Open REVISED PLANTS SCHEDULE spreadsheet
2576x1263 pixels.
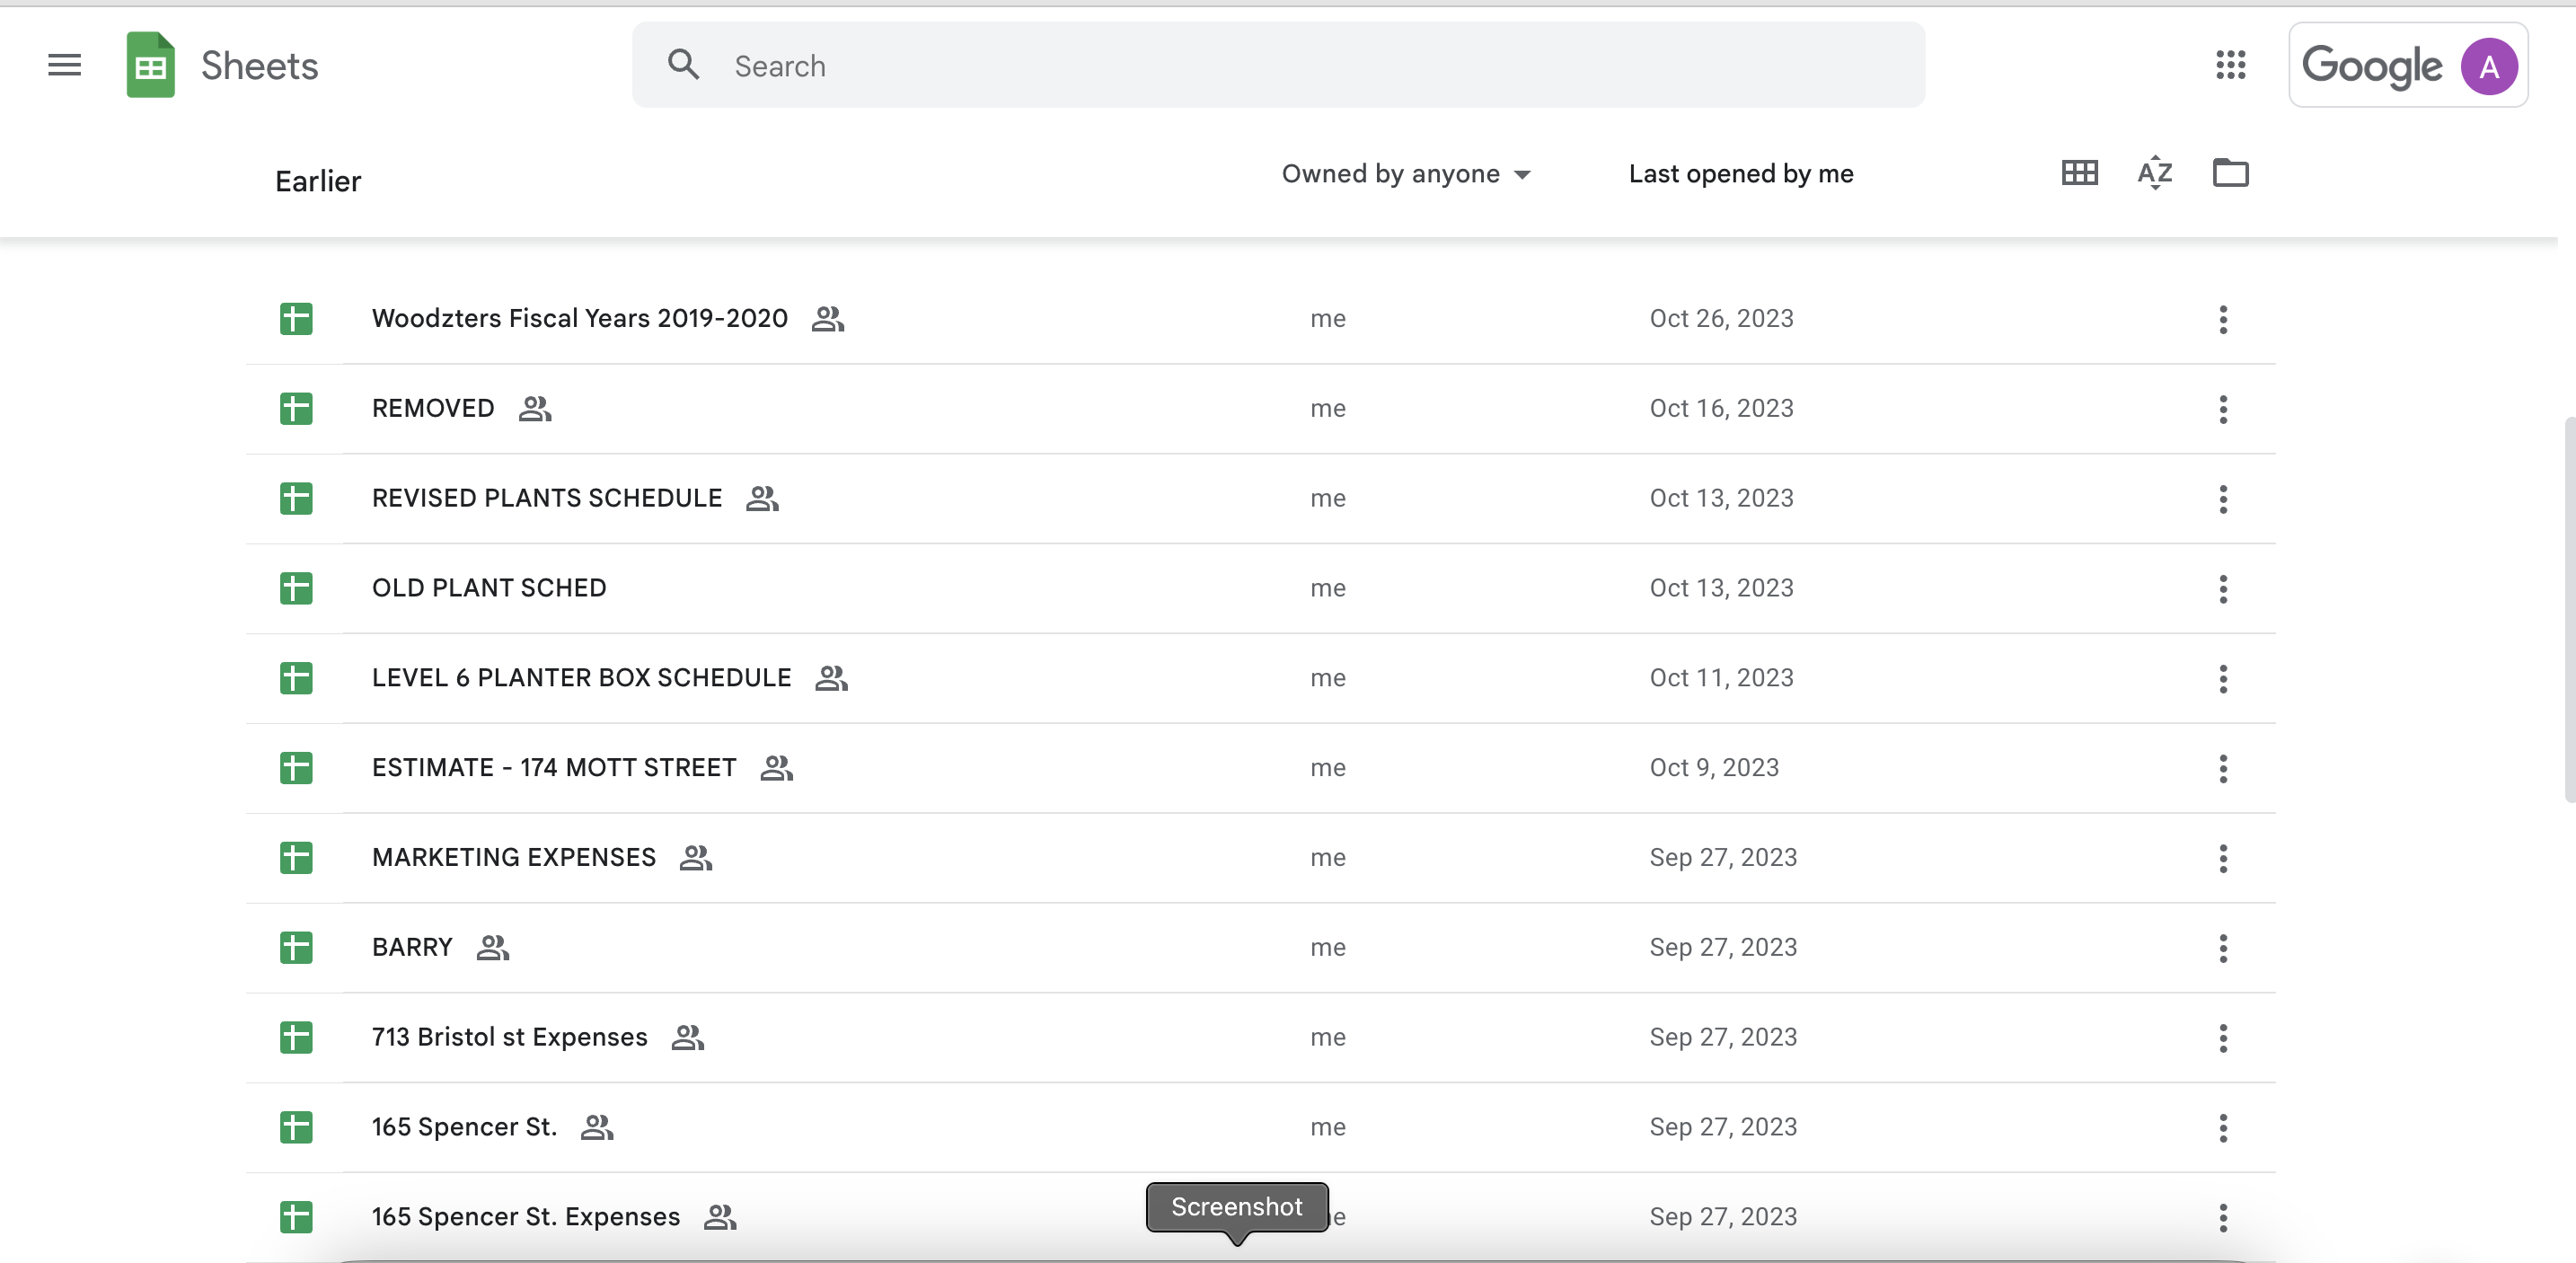tap(546, 498)
